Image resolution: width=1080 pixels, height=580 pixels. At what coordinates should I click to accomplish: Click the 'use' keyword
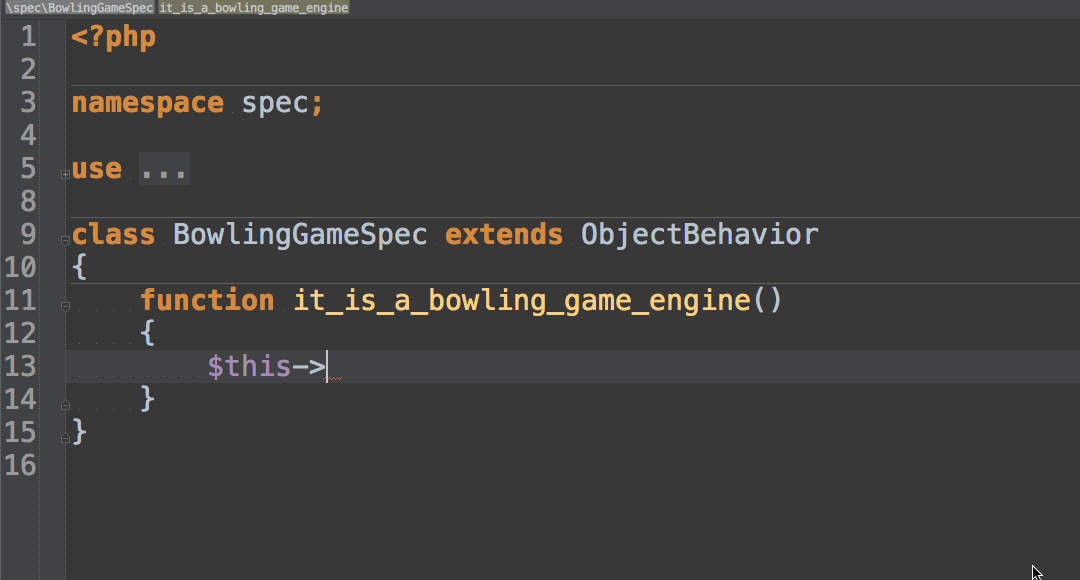tap(96, 169)
